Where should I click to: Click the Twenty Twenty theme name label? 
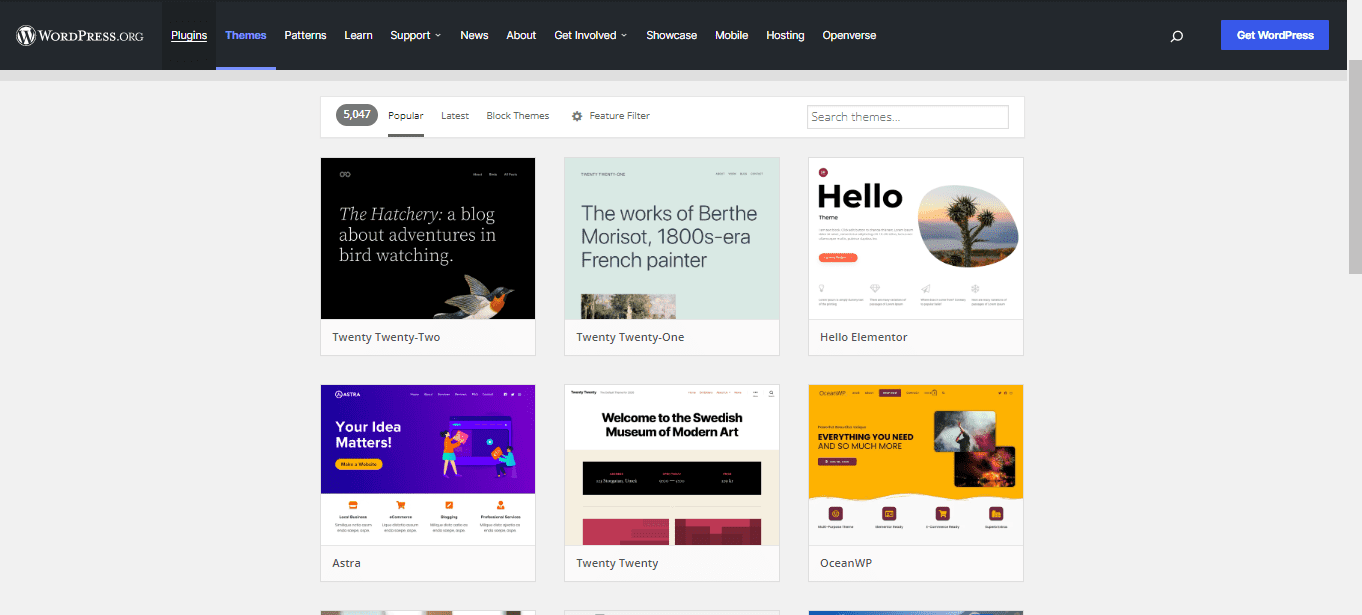pos(617,563)
